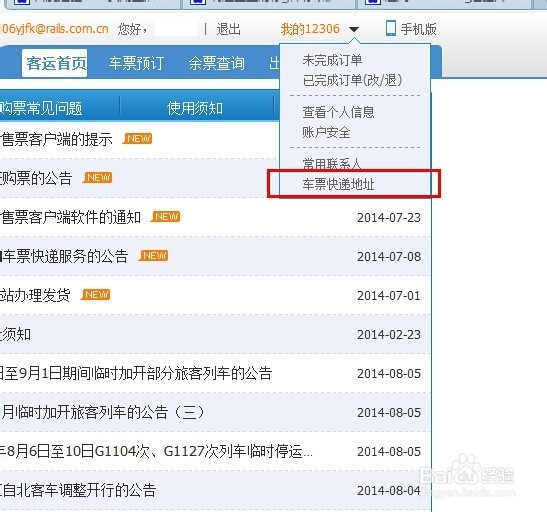The image size is (547, 512).
Task: Open the 手机版 mobile version link
Action: 418,29
